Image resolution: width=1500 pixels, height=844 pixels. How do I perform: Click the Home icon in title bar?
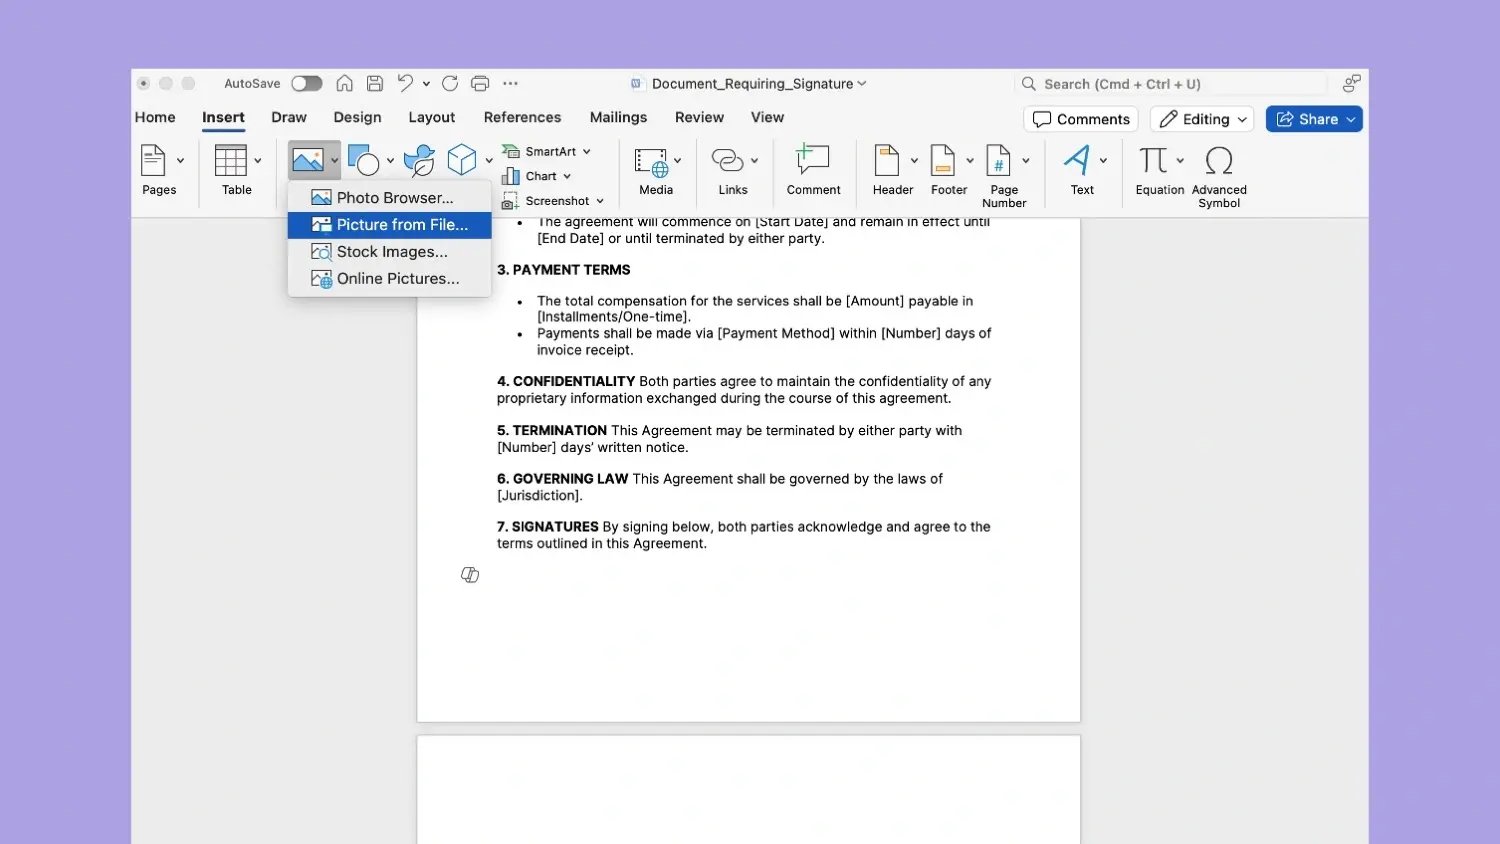point(344,84)
